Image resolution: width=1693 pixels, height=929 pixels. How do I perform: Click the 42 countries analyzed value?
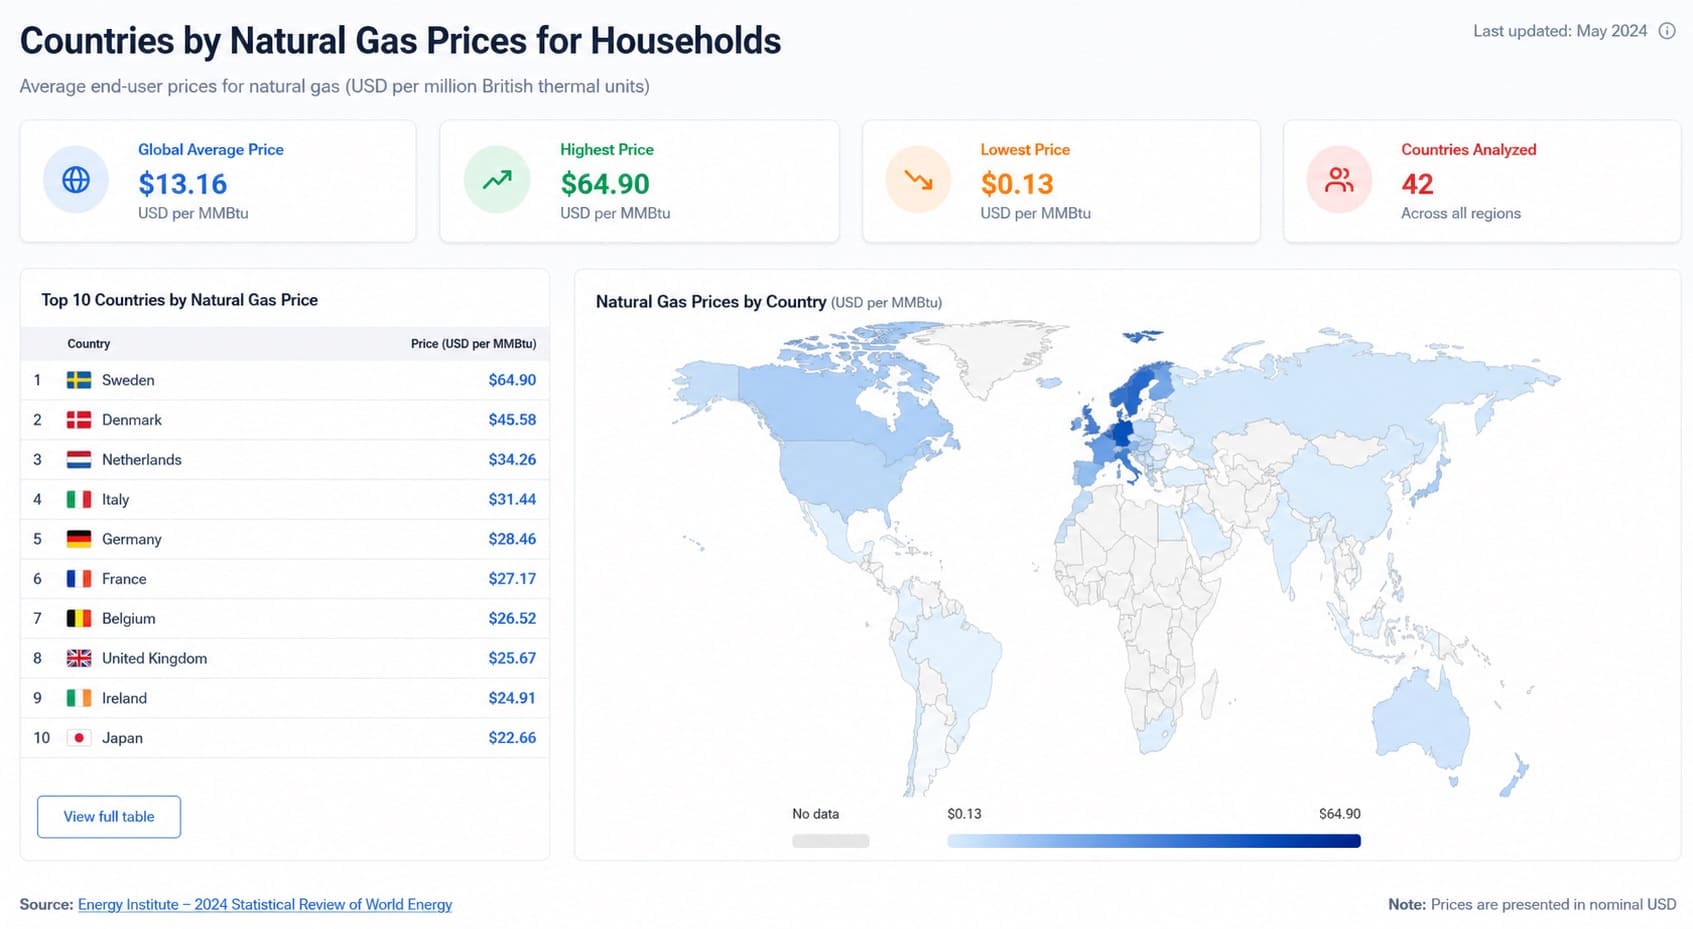1417,184
